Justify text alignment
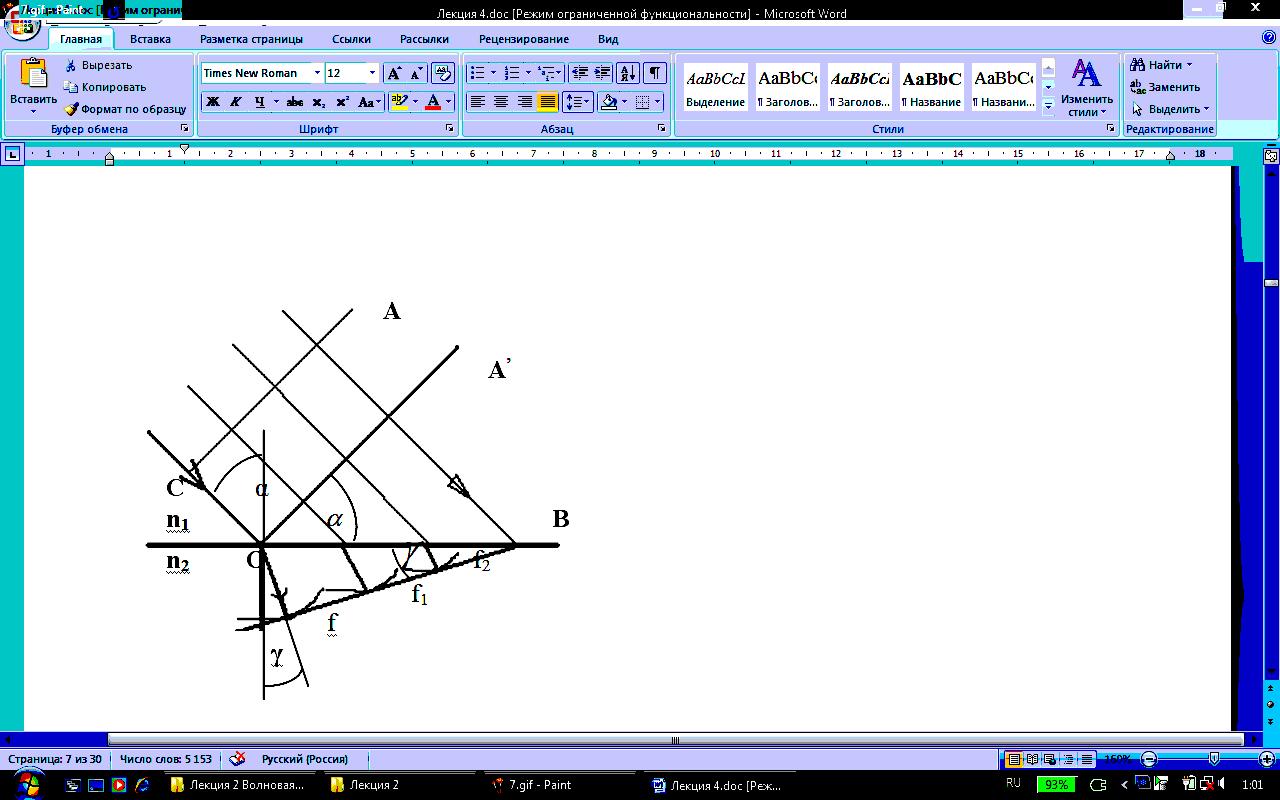The height and width of the screenshot is (800, 1280). (x=547, y=102)
